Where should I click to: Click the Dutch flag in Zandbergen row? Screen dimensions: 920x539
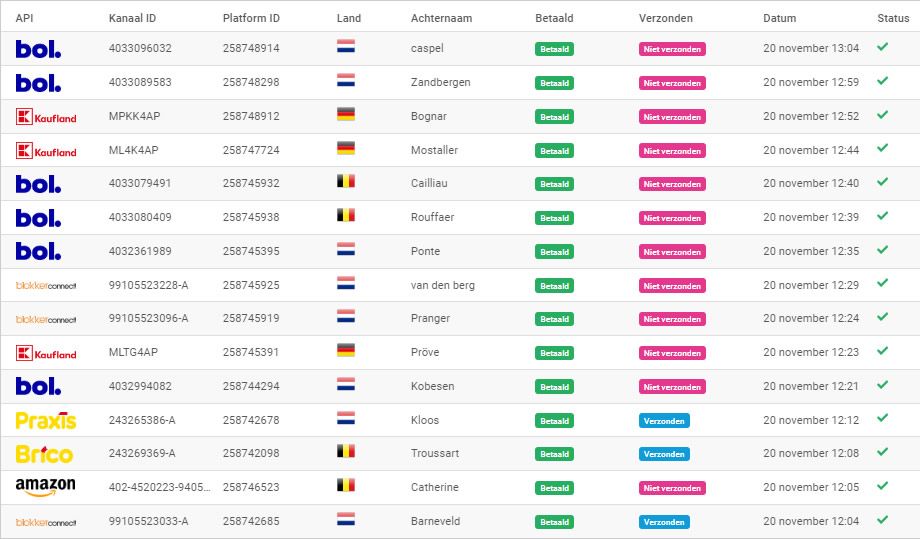(x=346, y=80)
